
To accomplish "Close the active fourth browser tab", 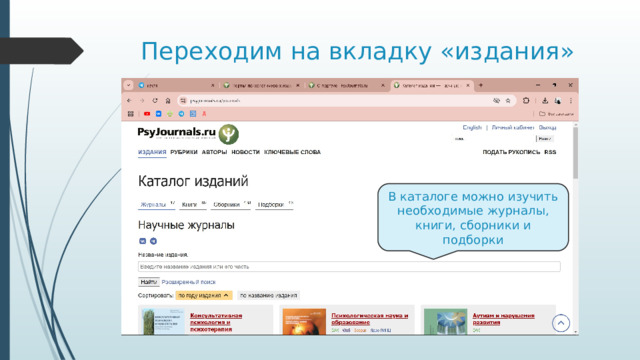I will pos(468,85).
